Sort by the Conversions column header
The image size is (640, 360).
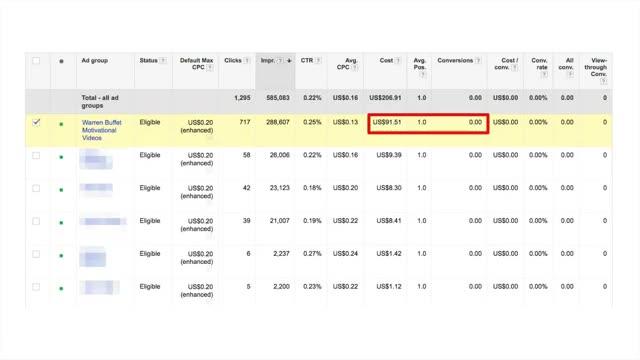[455, 60]
